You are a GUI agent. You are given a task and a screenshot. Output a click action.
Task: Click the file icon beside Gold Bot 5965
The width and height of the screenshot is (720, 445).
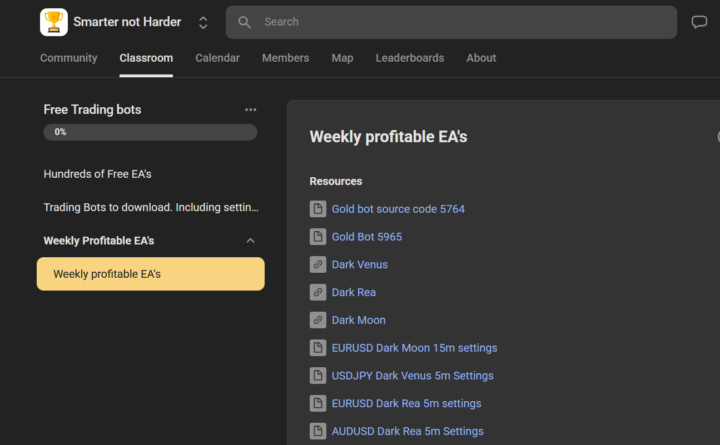318,237
